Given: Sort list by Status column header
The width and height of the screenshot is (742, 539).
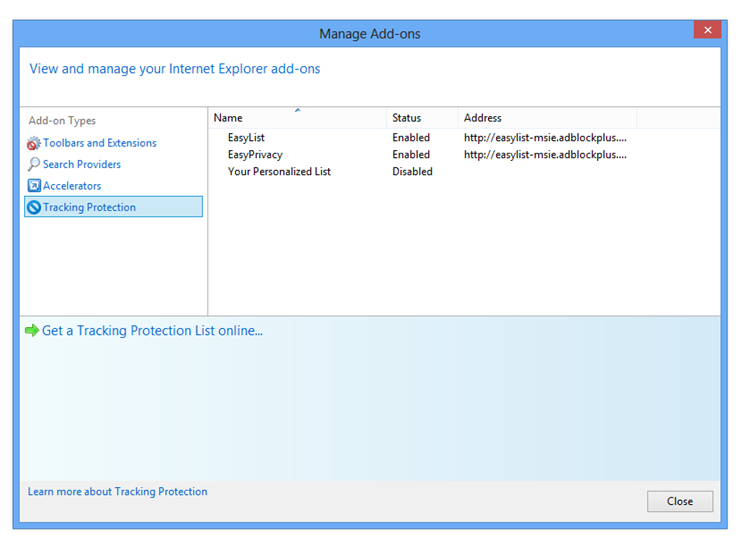Looking at the screenshot, I should 422,118.
